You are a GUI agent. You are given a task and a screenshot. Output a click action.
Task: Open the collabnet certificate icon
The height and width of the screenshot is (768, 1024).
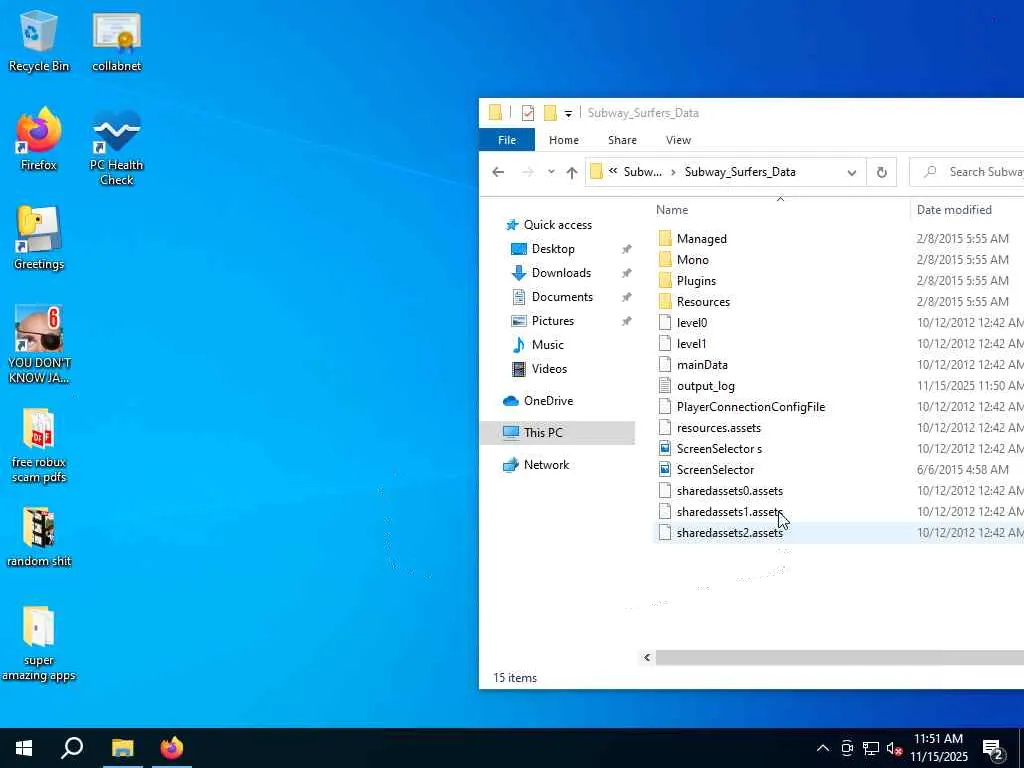[x=117, y=39]
